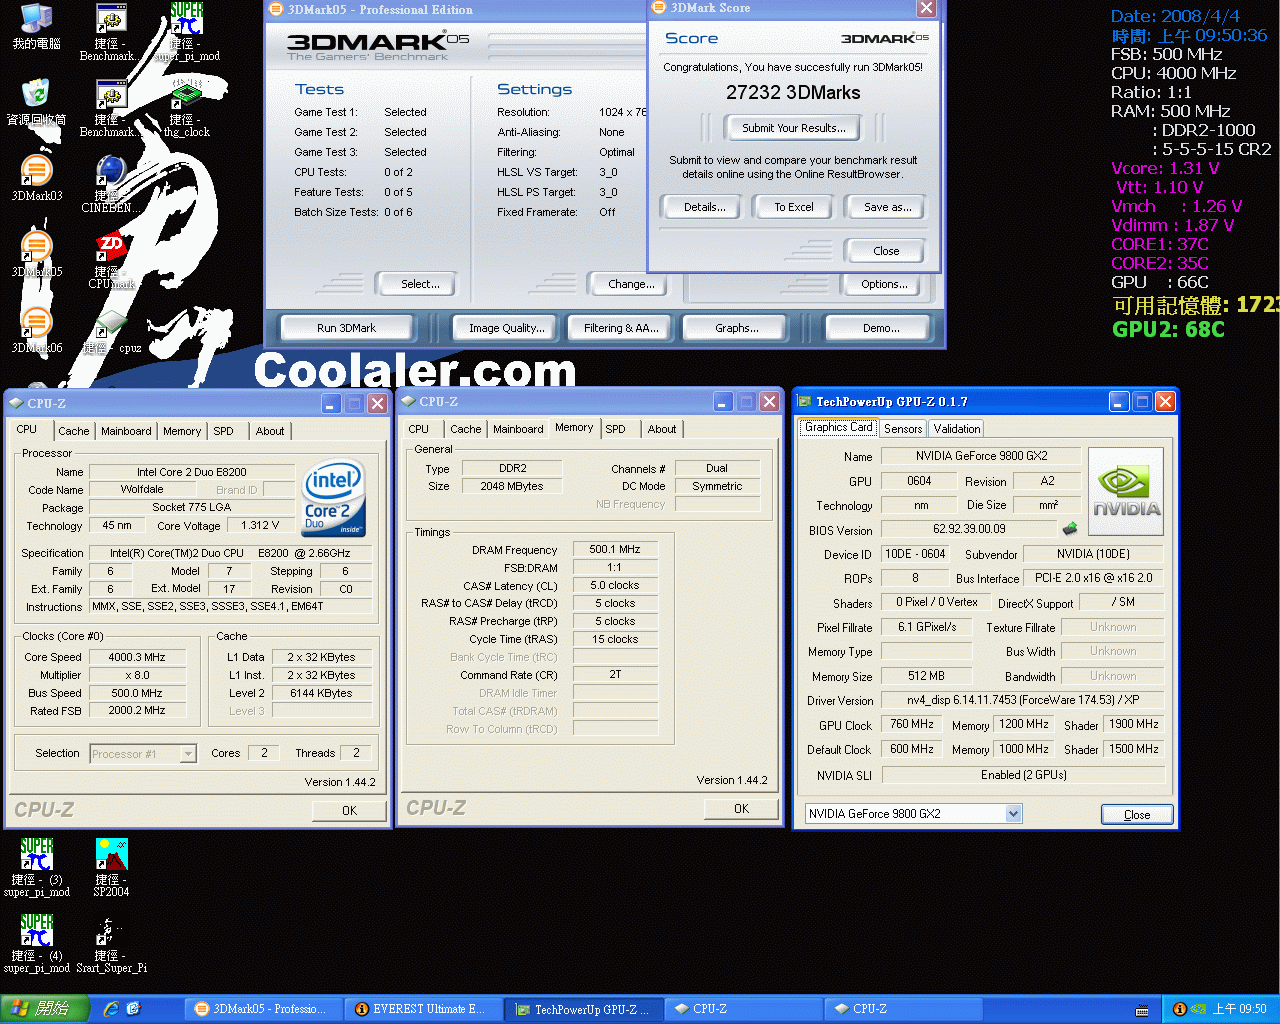This screenshot has height=1024, width=1280.
Task: Switch to 3DMark05 in the taskbar
Action: point(264,1009)
